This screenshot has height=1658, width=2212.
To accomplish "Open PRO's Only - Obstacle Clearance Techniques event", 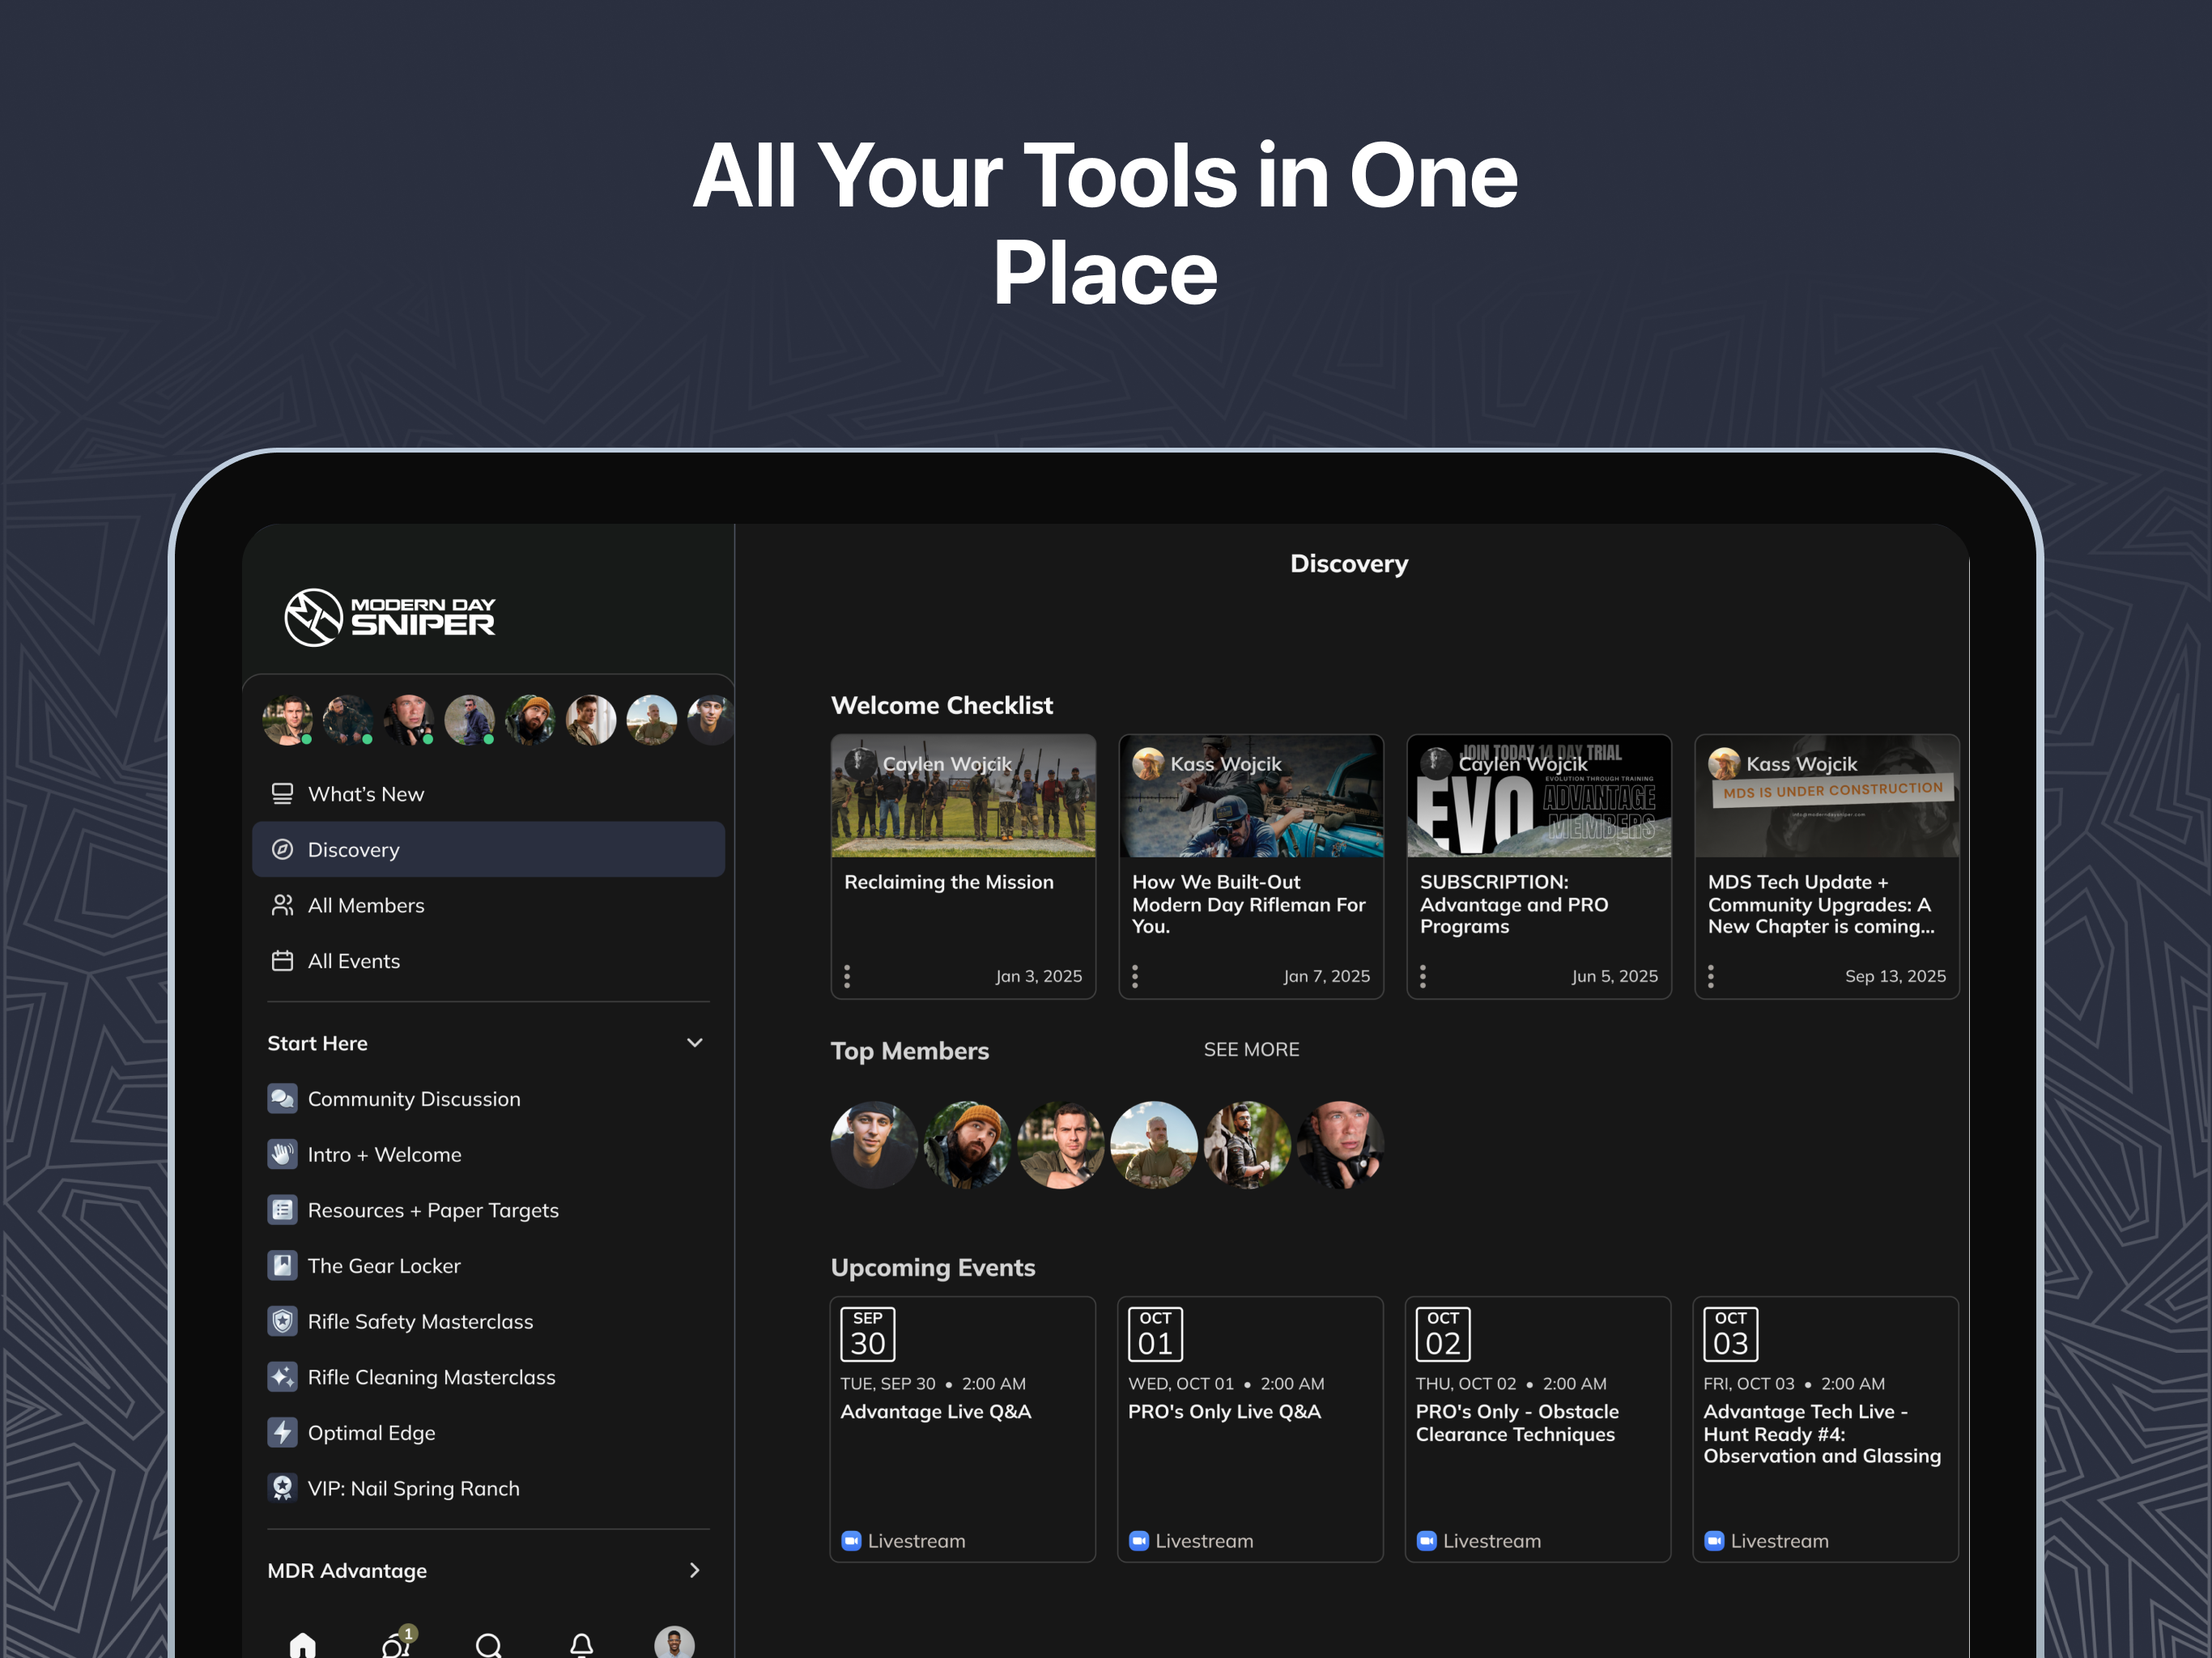I will [x=1538, y=1430].
